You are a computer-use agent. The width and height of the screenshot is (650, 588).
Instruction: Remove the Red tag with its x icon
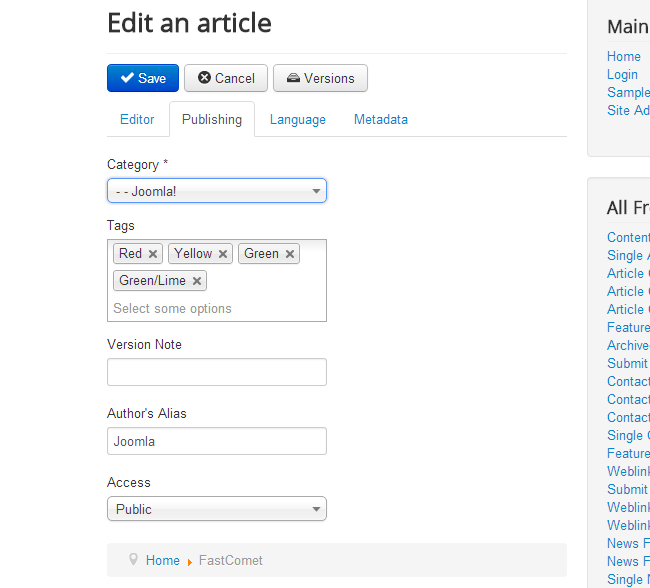pyautogui.click(x=153, y=254)
